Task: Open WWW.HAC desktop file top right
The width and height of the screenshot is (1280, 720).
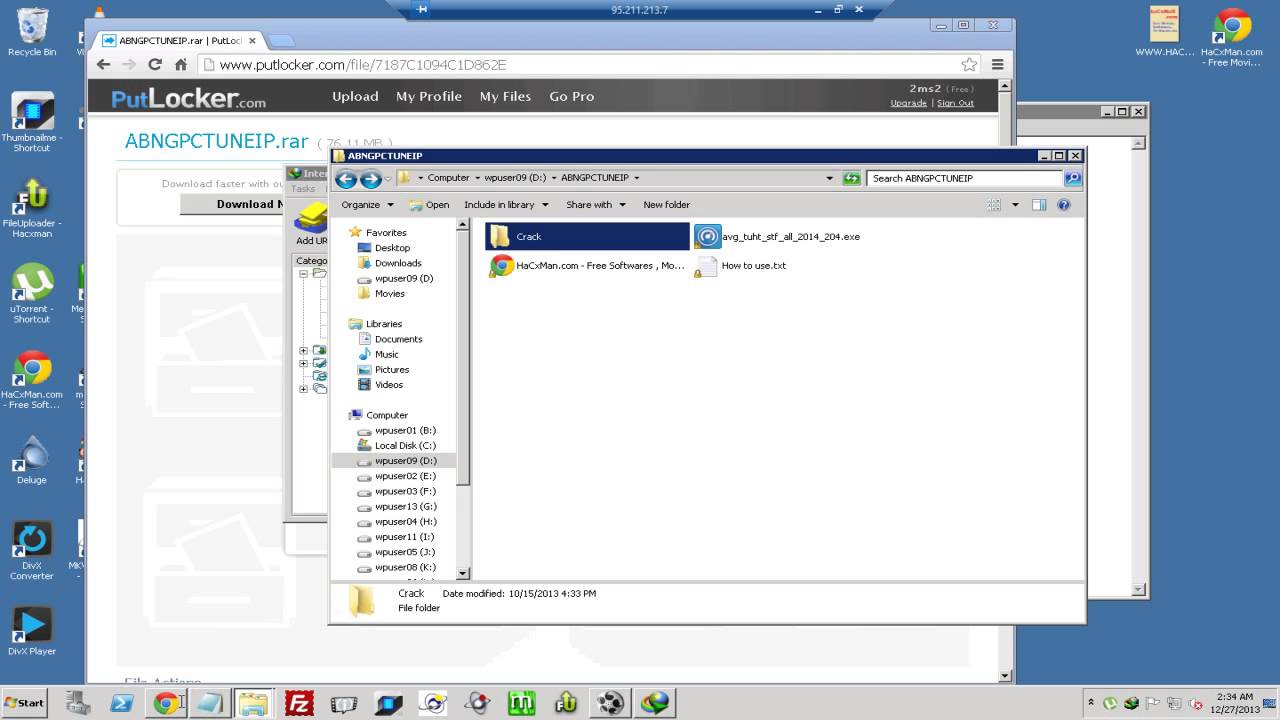Action: 1165,32
